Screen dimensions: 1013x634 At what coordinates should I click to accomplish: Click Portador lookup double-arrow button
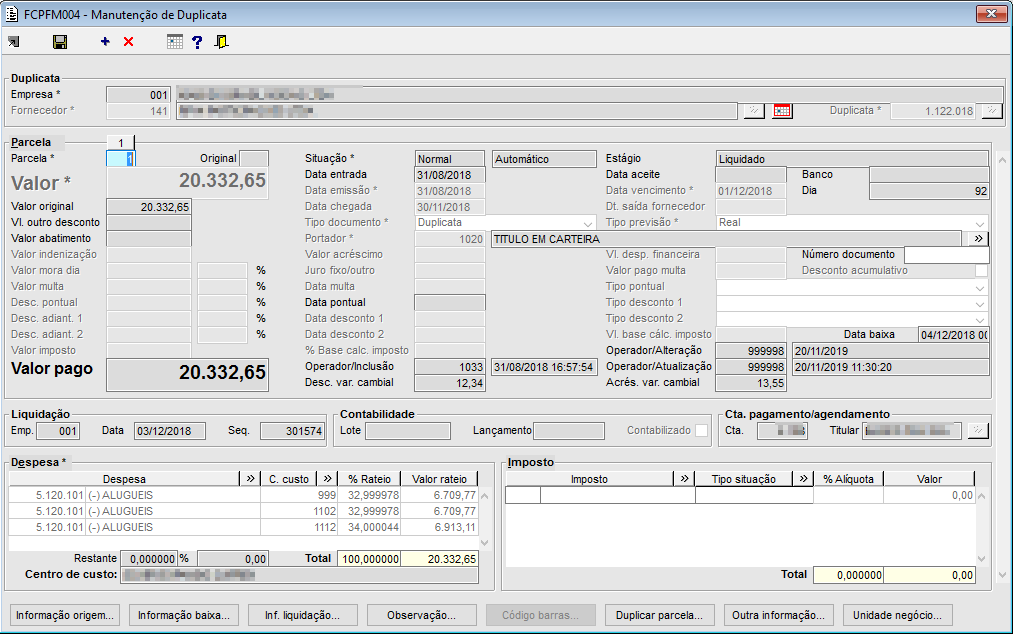tap(976, 239)
